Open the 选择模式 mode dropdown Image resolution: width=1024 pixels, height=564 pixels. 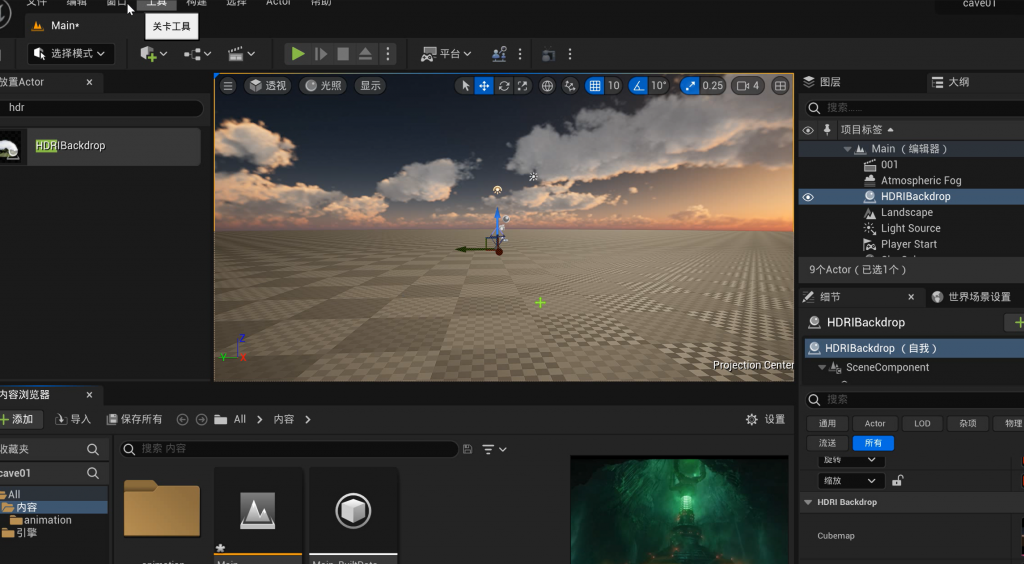[71, 54]
